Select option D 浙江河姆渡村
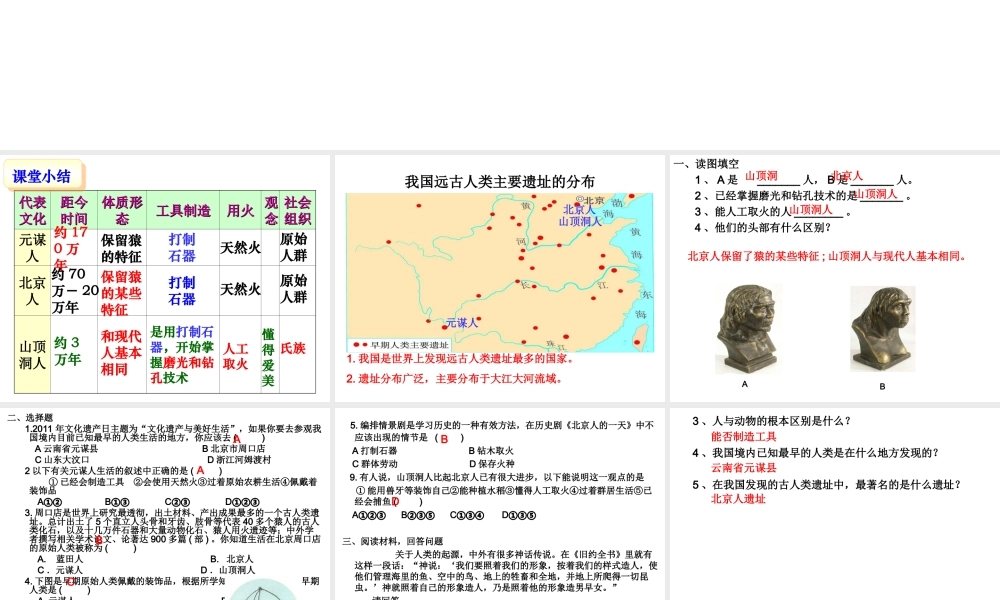 [x=239, y=459]
